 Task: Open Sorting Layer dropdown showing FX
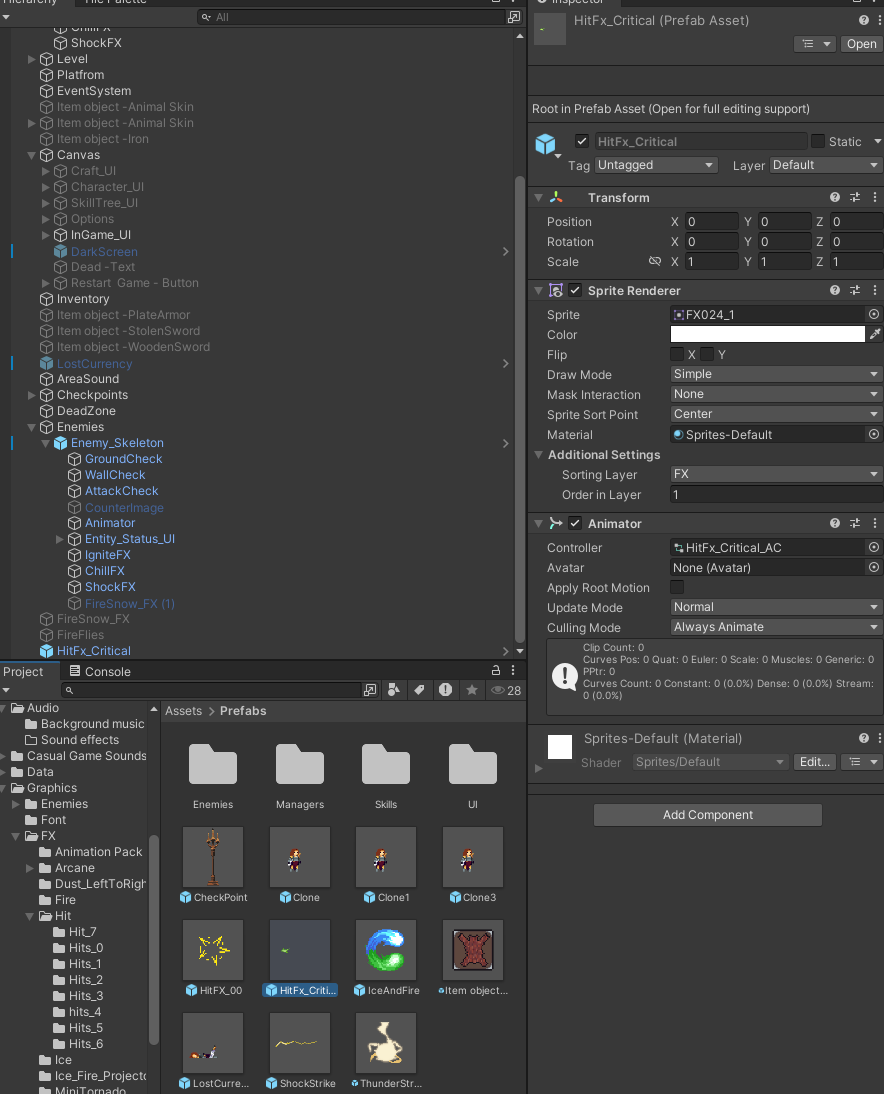(776, 474)
